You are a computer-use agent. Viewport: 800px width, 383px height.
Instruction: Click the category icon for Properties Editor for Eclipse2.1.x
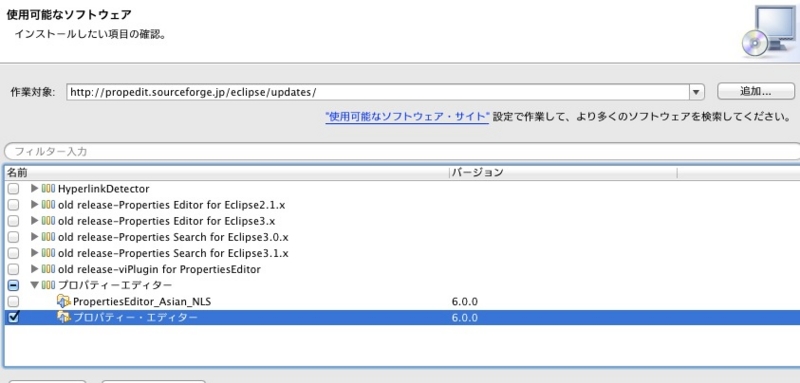pyautogui.click(x=48, y=205)
